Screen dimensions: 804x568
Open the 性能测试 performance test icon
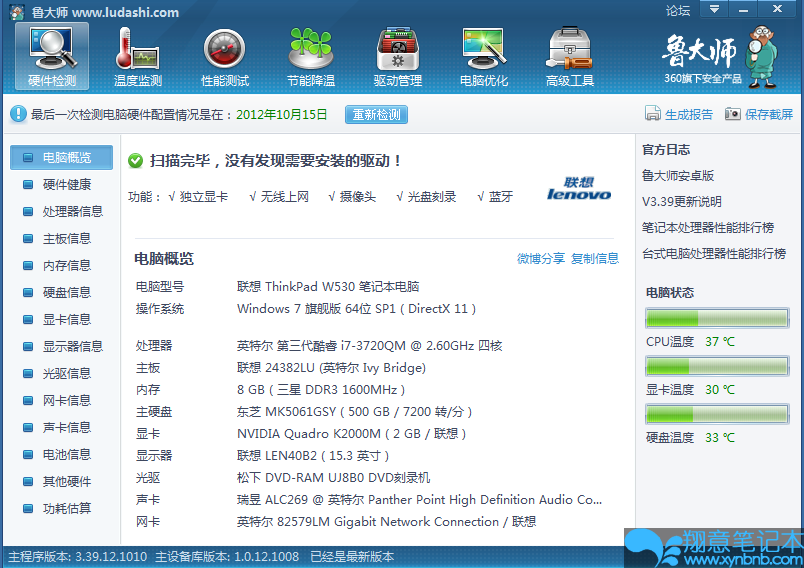click(x=225, y=48)
